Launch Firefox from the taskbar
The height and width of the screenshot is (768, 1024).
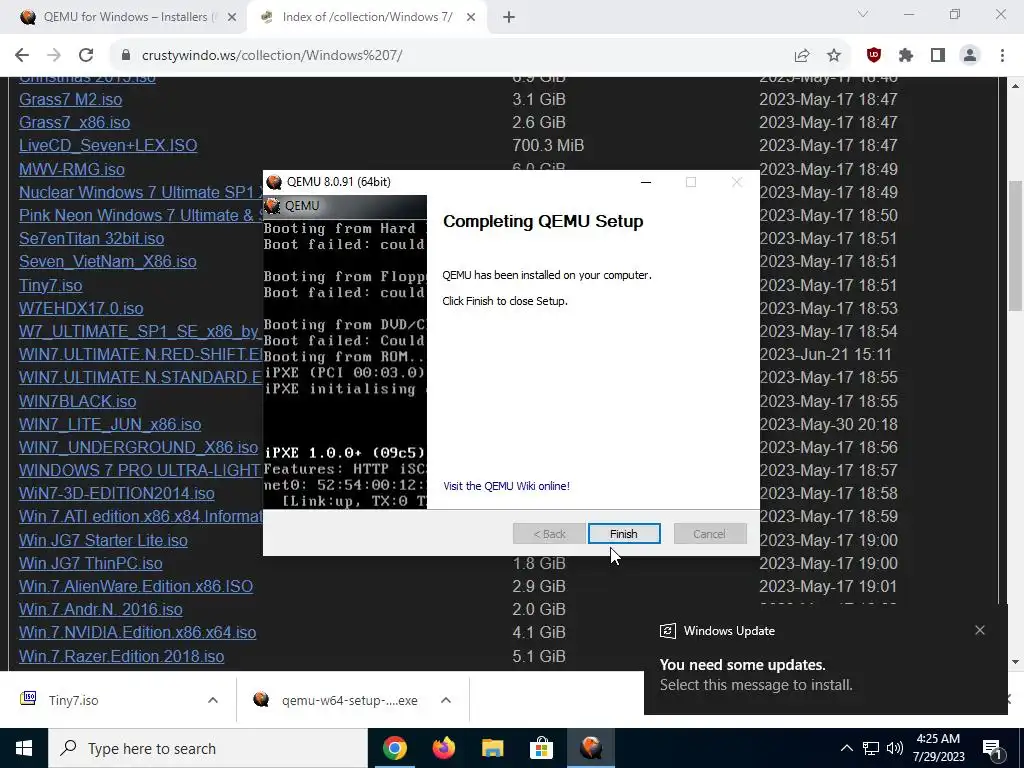coord(443,748)
